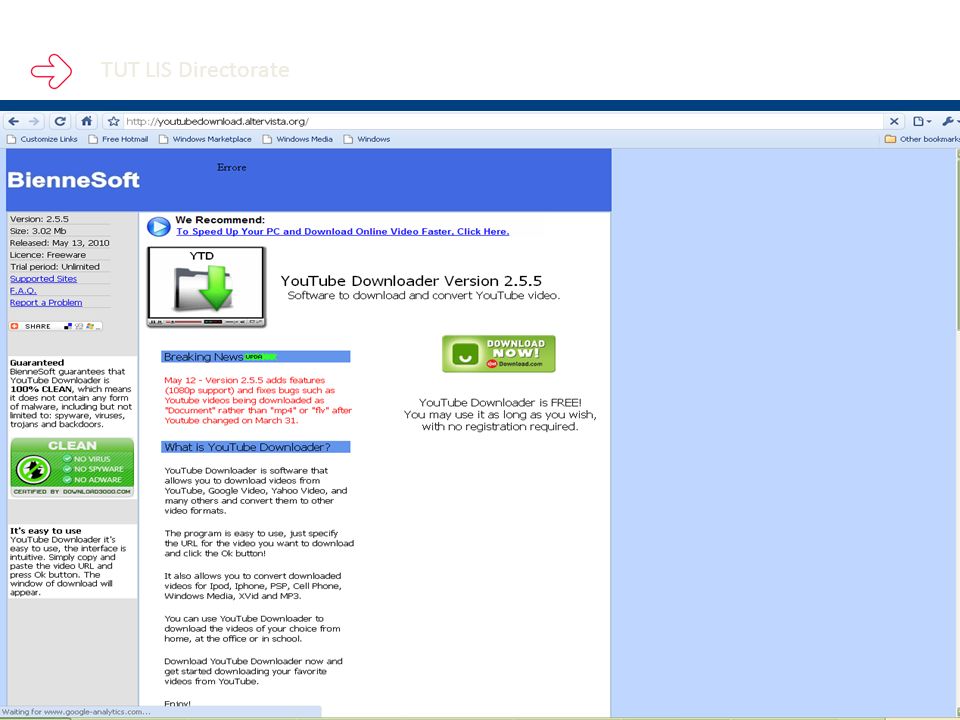This screenshot has width=960, height=720.
Task: Click the browser forward arrow
Action: click(x=34, y=121)
